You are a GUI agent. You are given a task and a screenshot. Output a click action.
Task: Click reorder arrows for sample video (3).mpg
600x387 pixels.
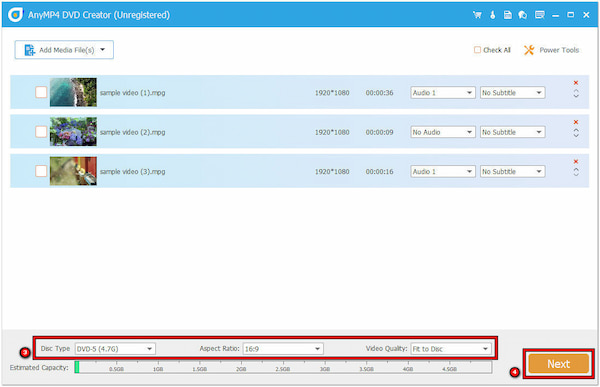point(576,172)
